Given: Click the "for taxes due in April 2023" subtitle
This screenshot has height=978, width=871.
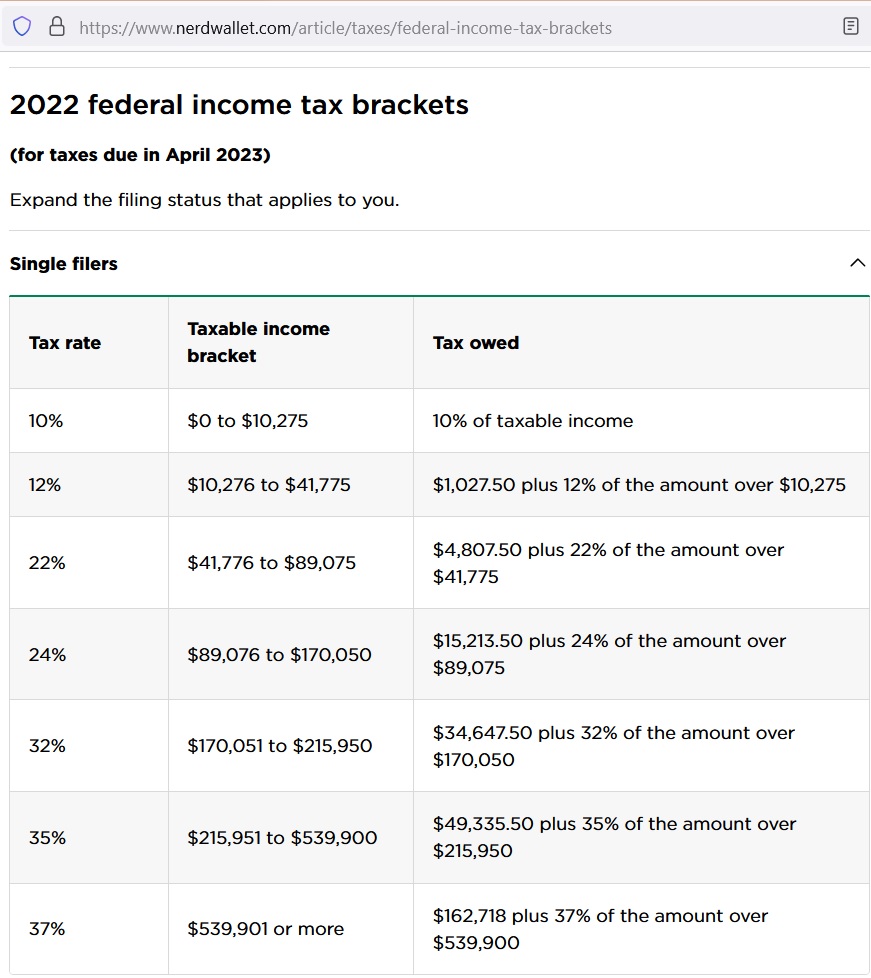Looking at the screenshot, I should click(140, 155).
